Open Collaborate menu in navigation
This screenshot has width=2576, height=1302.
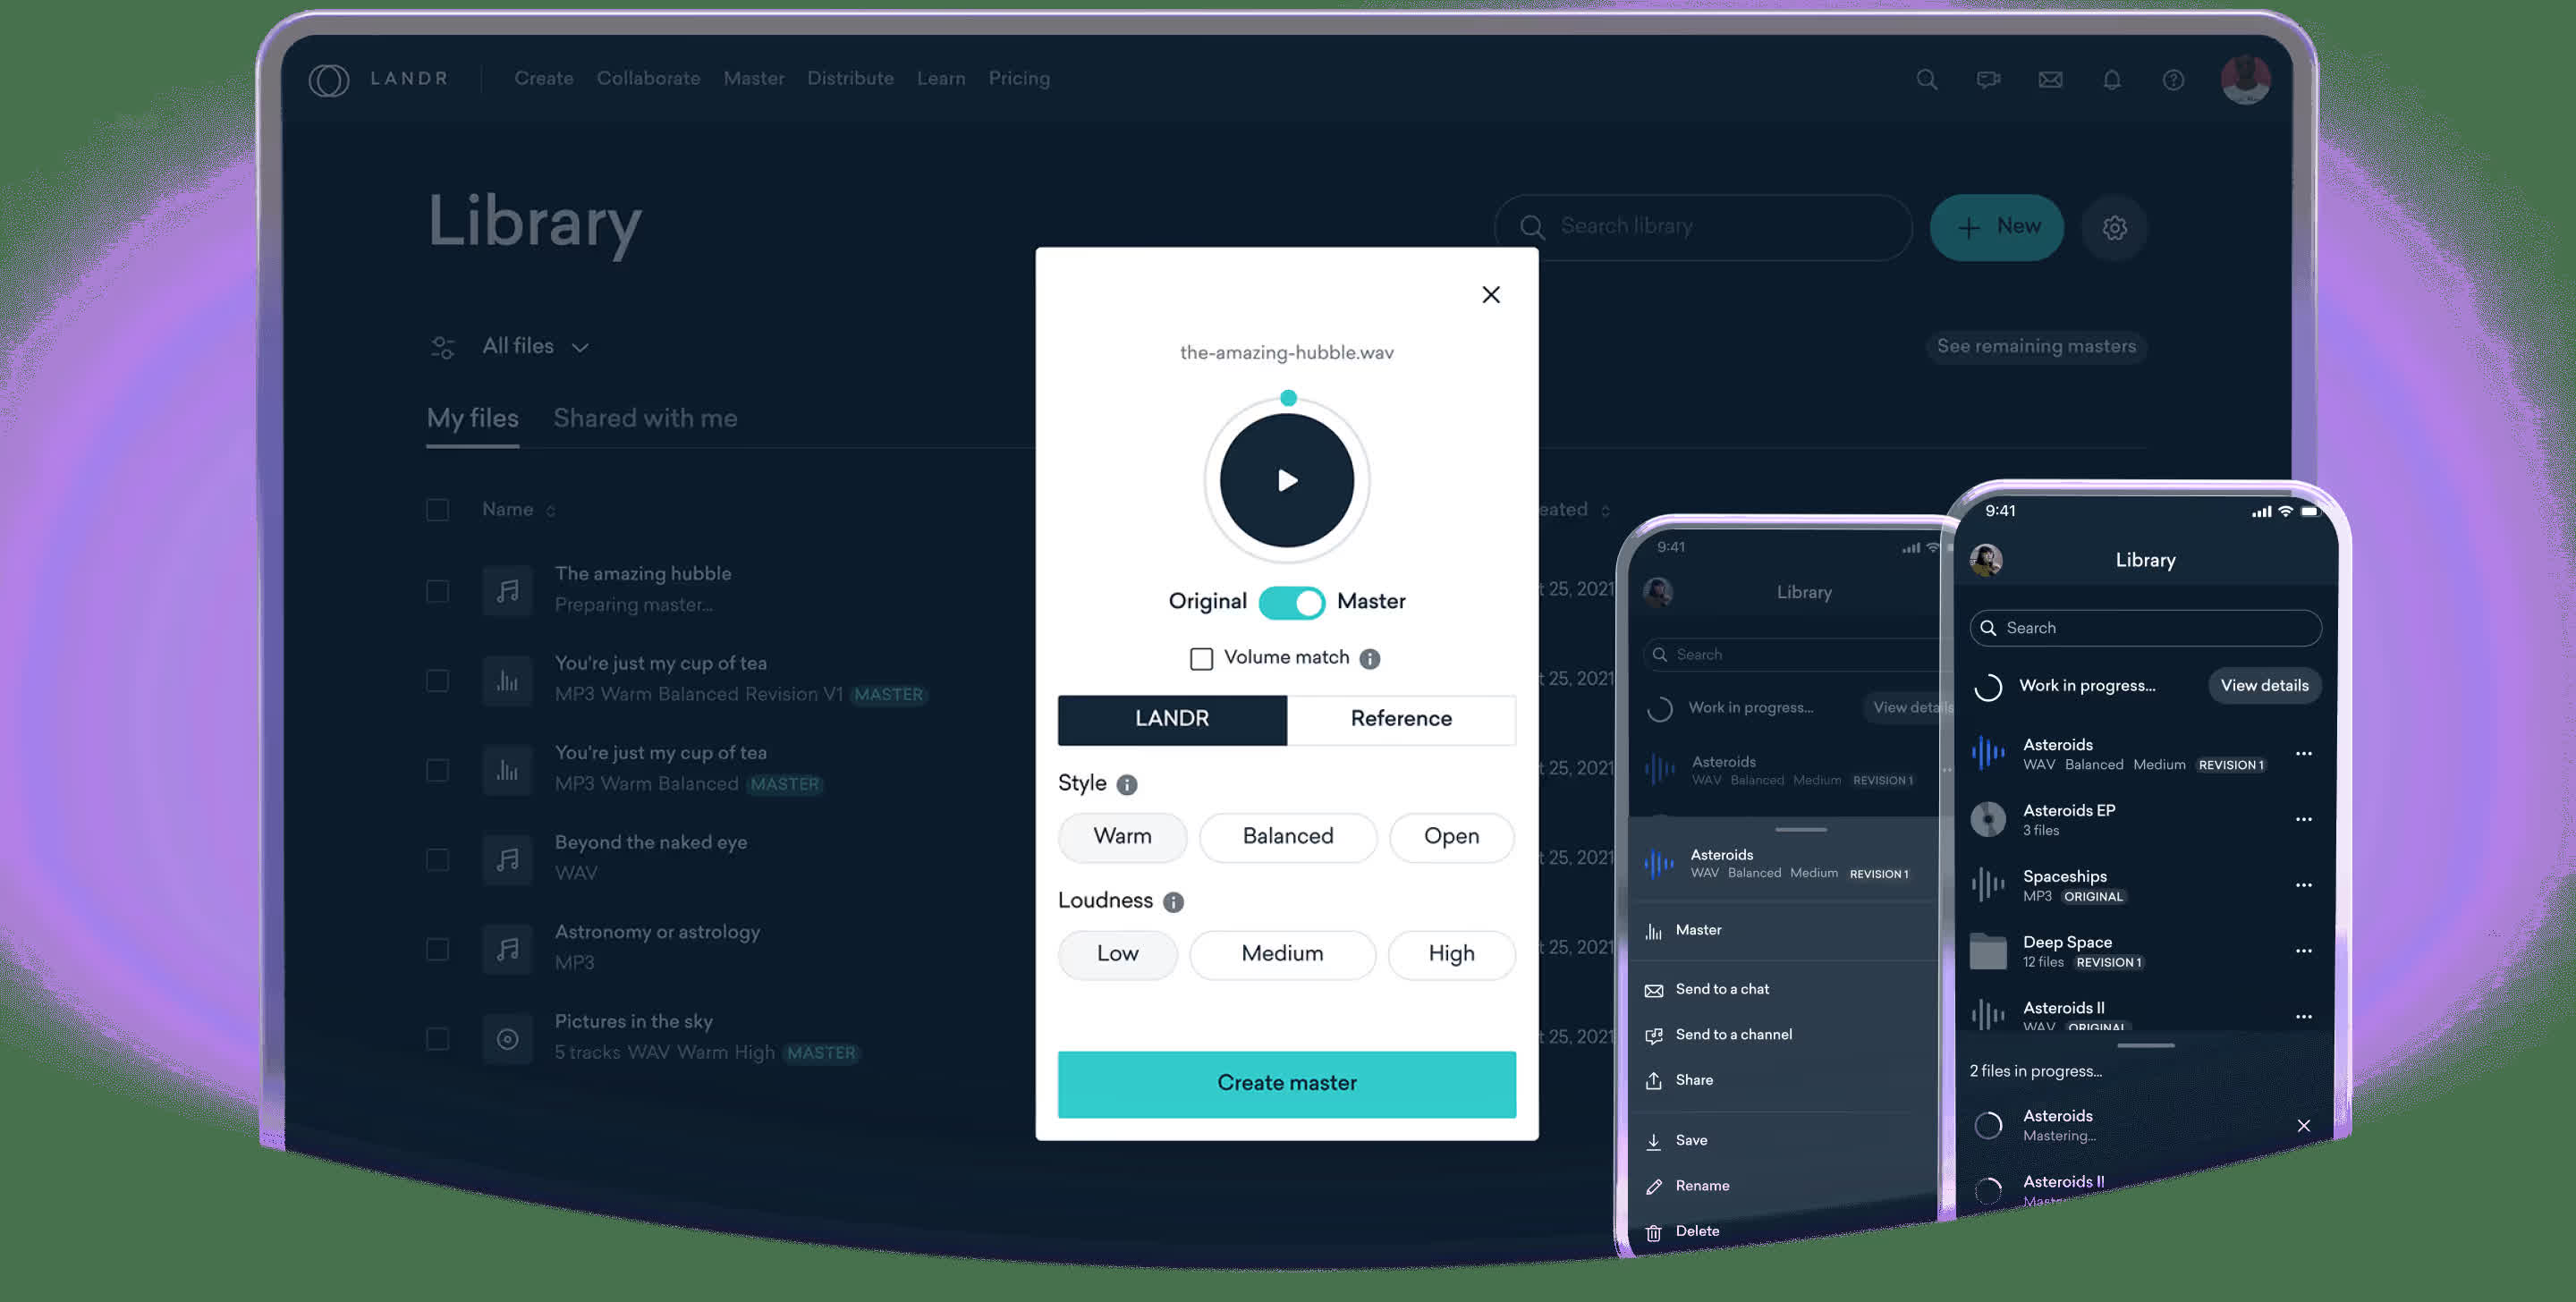[648, 78]
